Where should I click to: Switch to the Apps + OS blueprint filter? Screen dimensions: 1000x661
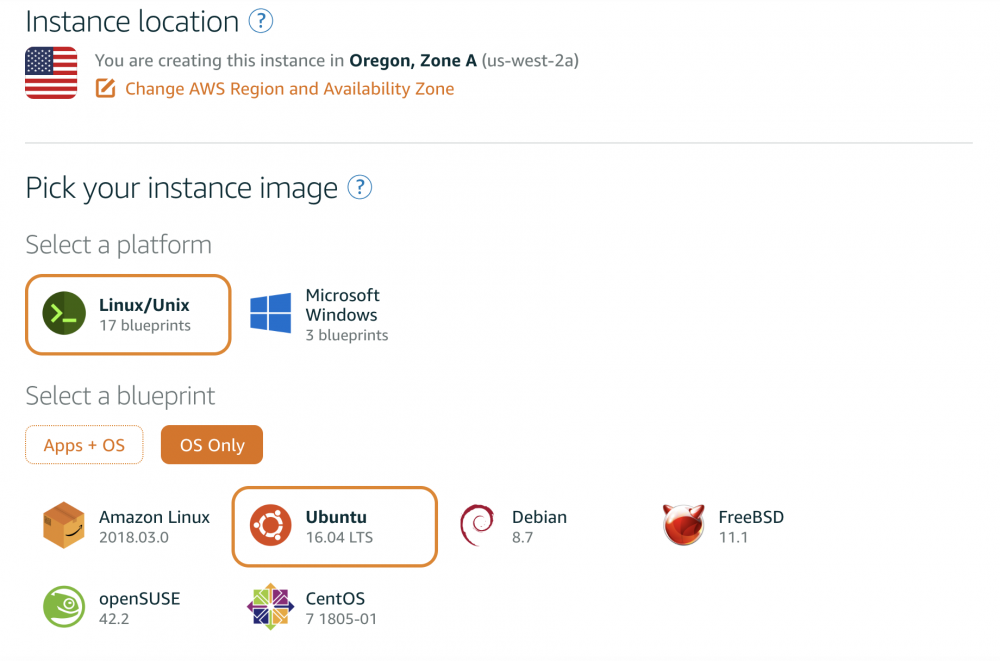pyautogui.click(x=84, y=444)
